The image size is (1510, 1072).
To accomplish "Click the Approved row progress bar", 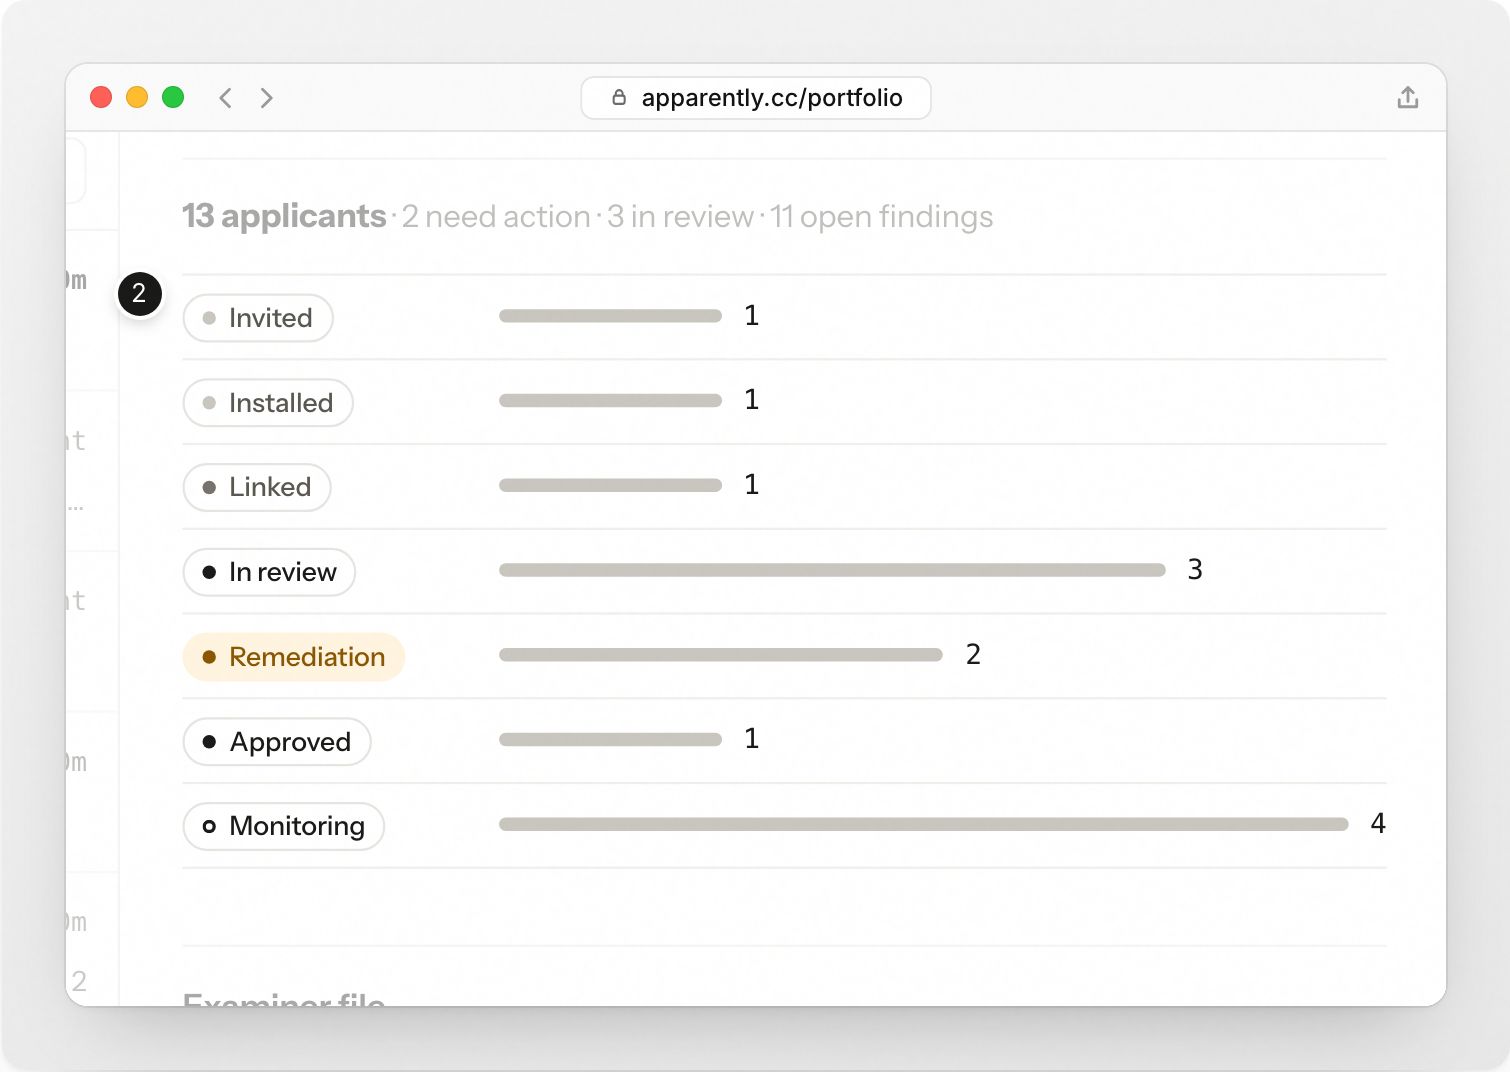I will pos(610,740).
